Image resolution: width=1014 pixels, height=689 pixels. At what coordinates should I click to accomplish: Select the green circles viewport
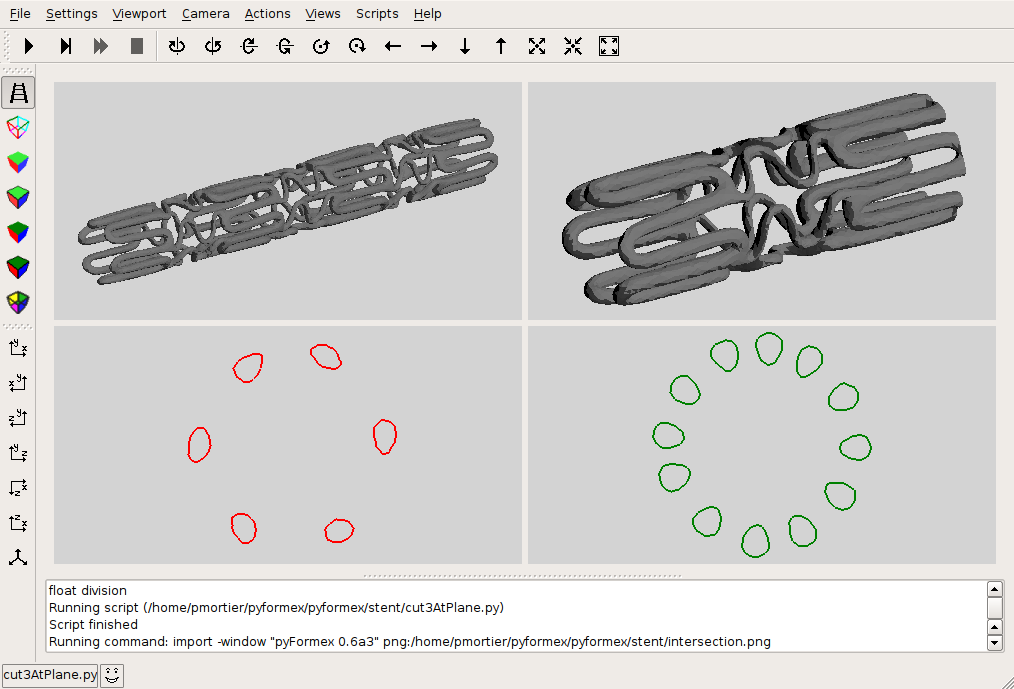pyautogui.click(x=761, y=445)
